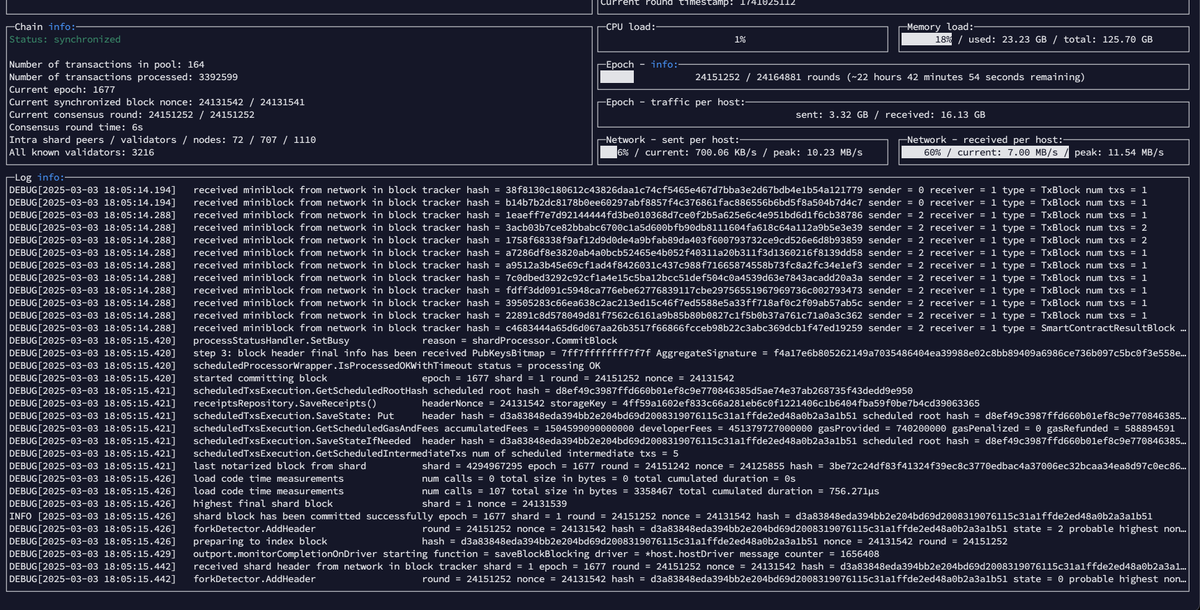Click 'forkDetector.AddHeader' line at 18:05:15.442

point(598,577)
